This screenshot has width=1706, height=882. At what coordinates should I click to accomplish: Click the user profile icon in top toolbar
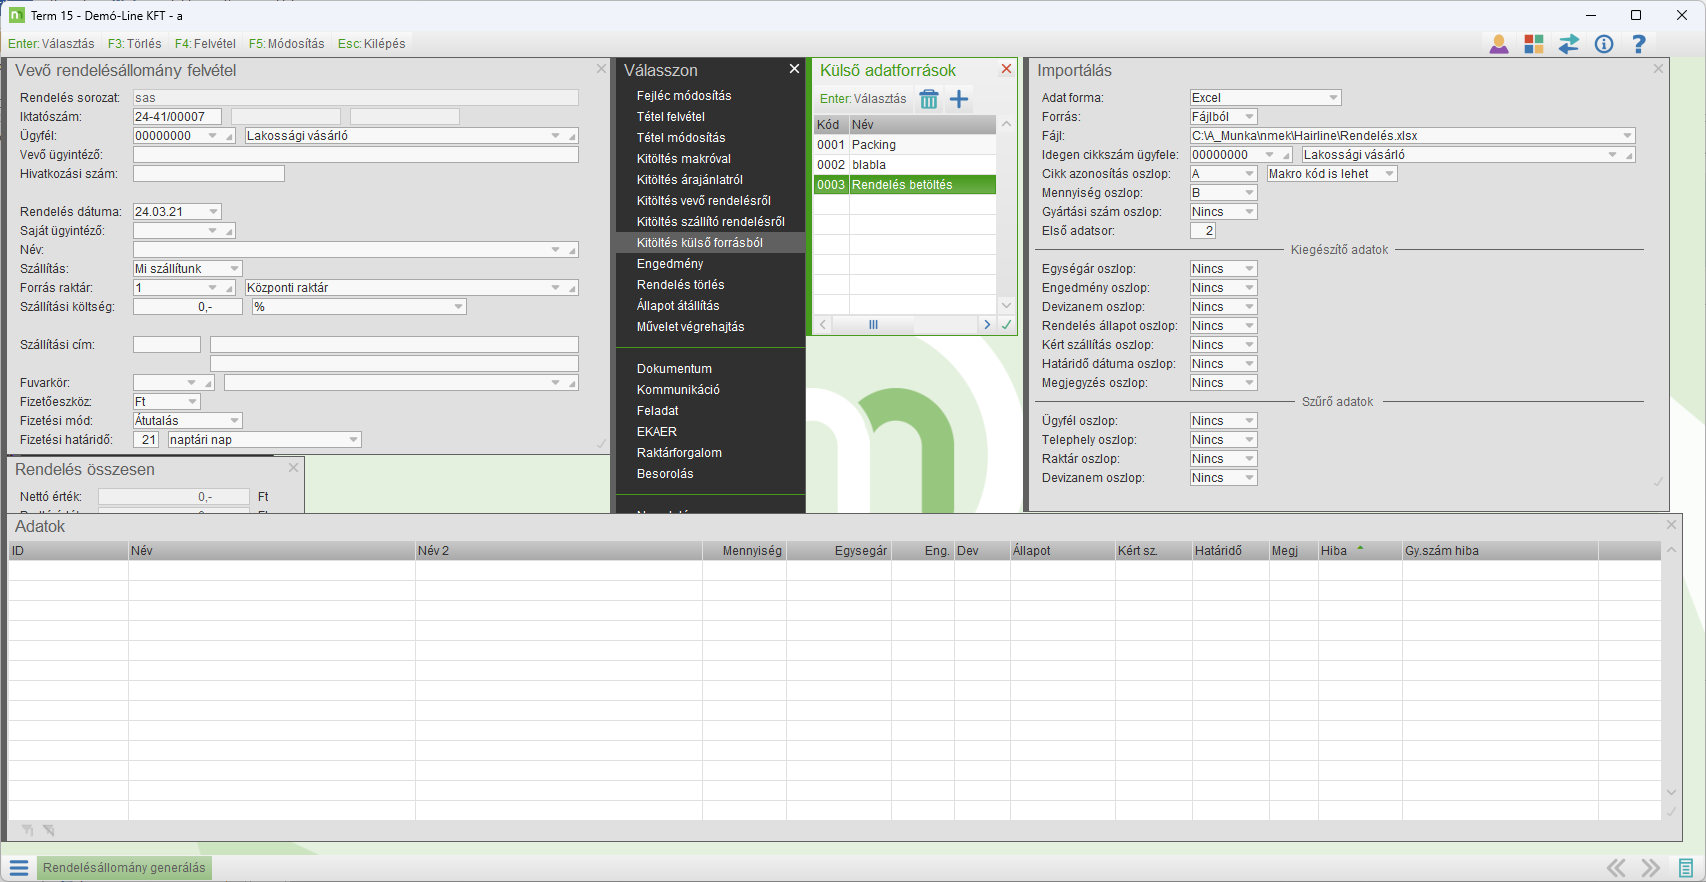click(1498, 44)
